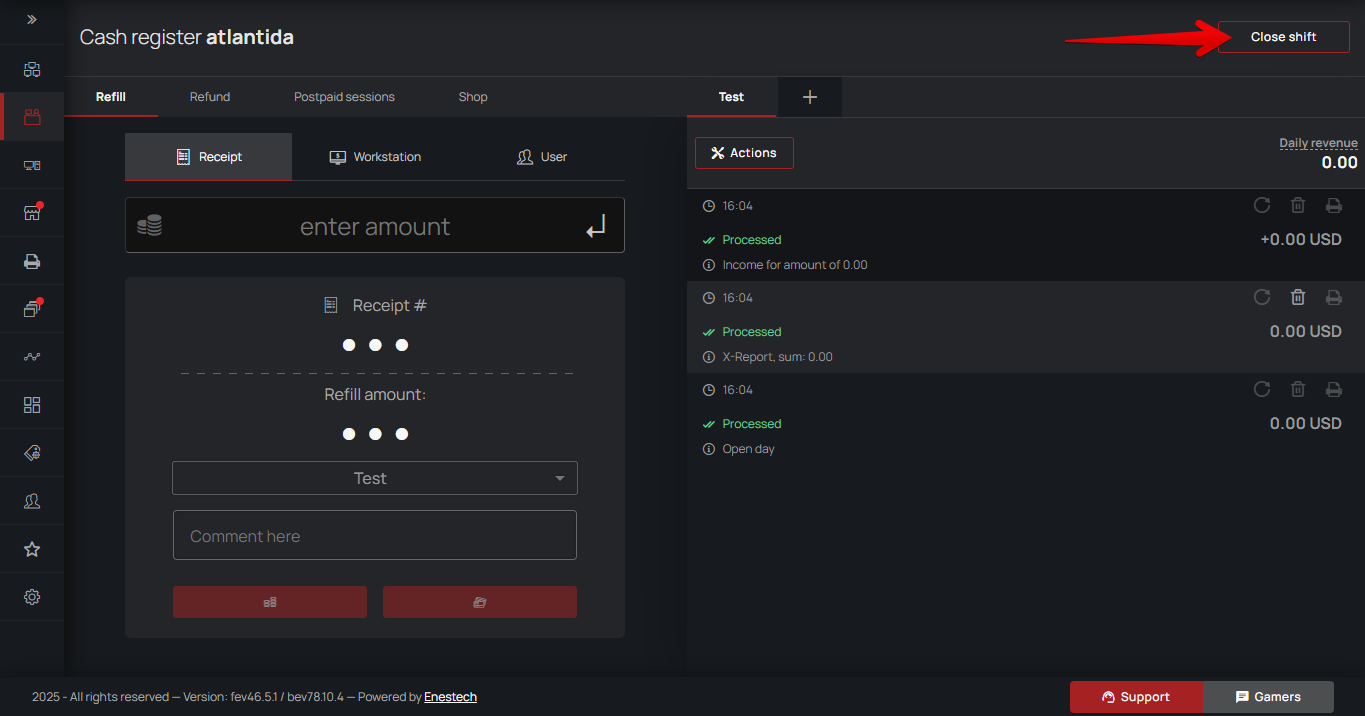Switch to the Postpaid sessions tab
Viewport: 1365px width, 716px height.
point(344,97)
